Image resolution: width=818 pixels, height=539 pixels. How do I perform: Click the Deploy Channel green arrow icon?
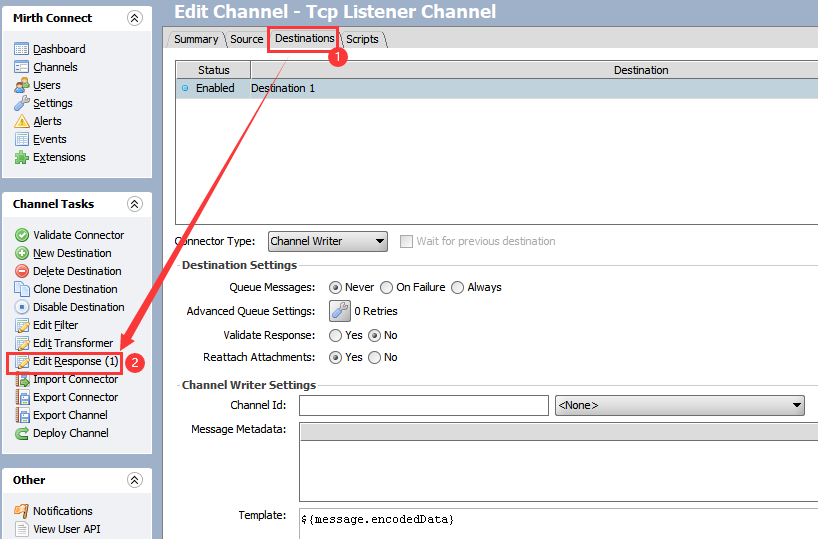[x=21, y=434]
